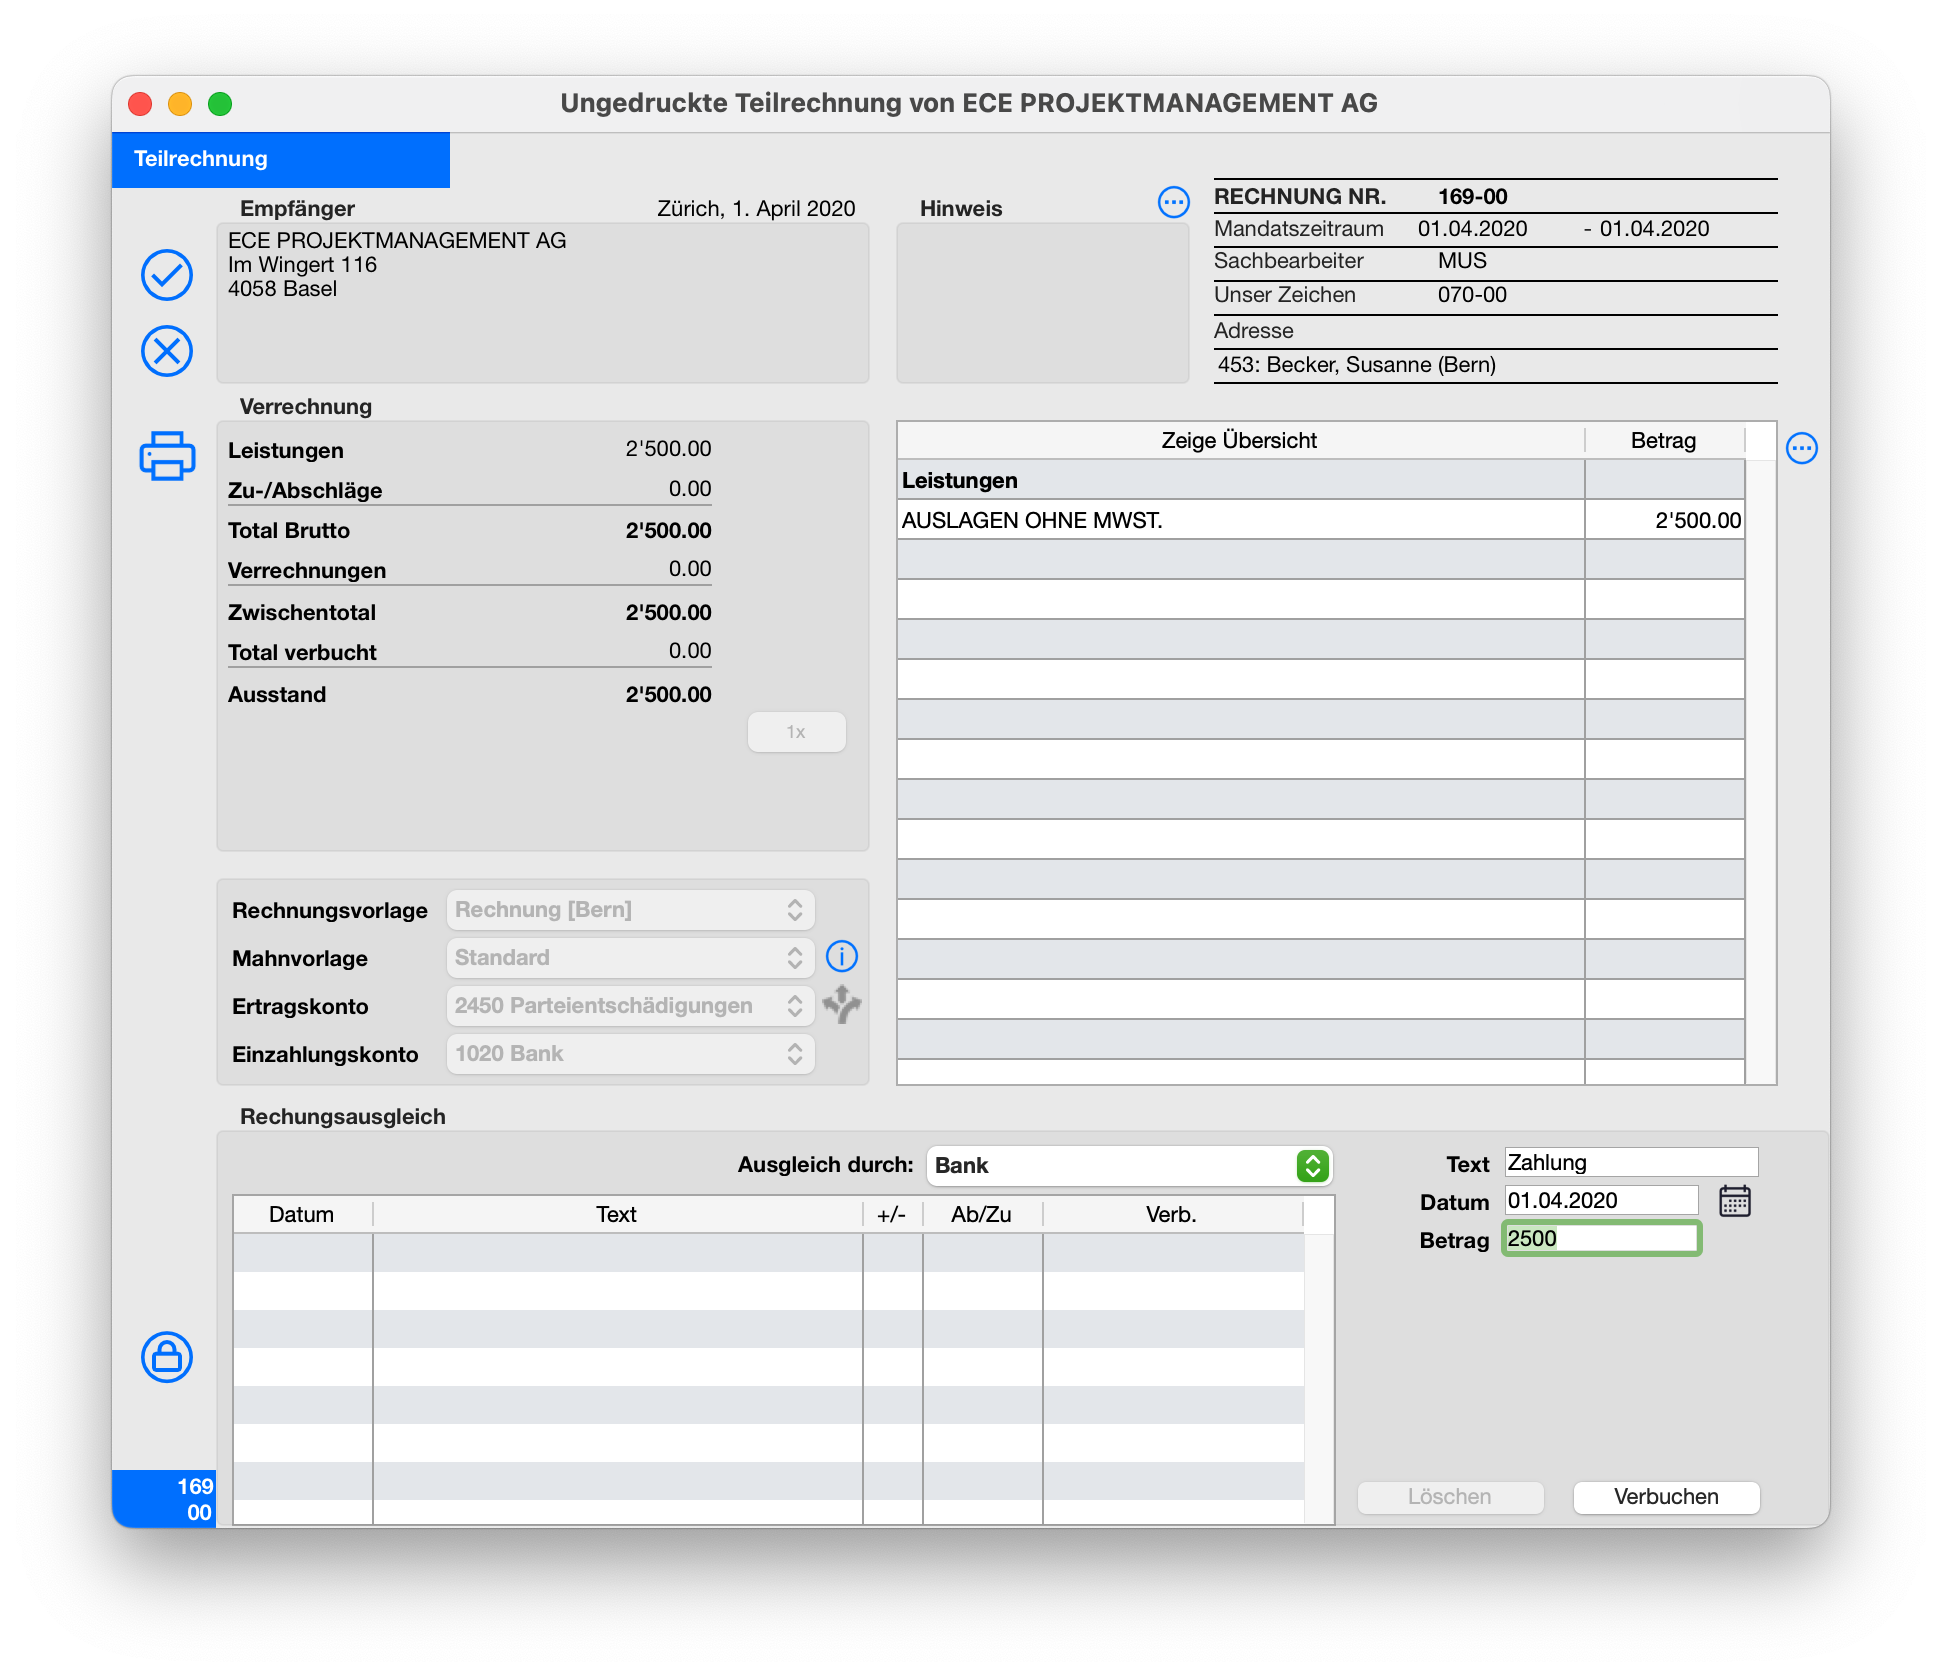Click the +/- column header
The image size is (1942, 1676).
[x=892, y=1215]
